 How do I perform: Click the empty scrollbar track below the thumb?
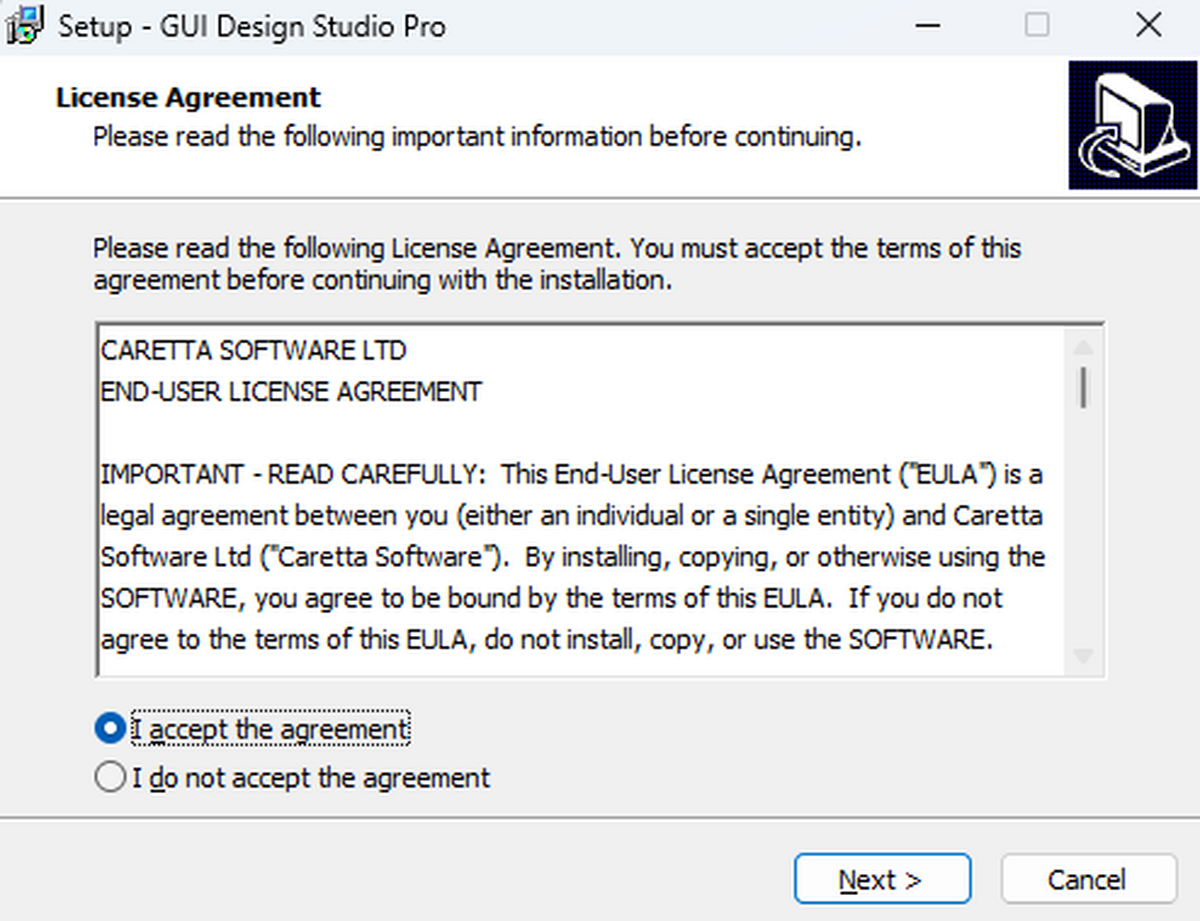click(1083, 530)
